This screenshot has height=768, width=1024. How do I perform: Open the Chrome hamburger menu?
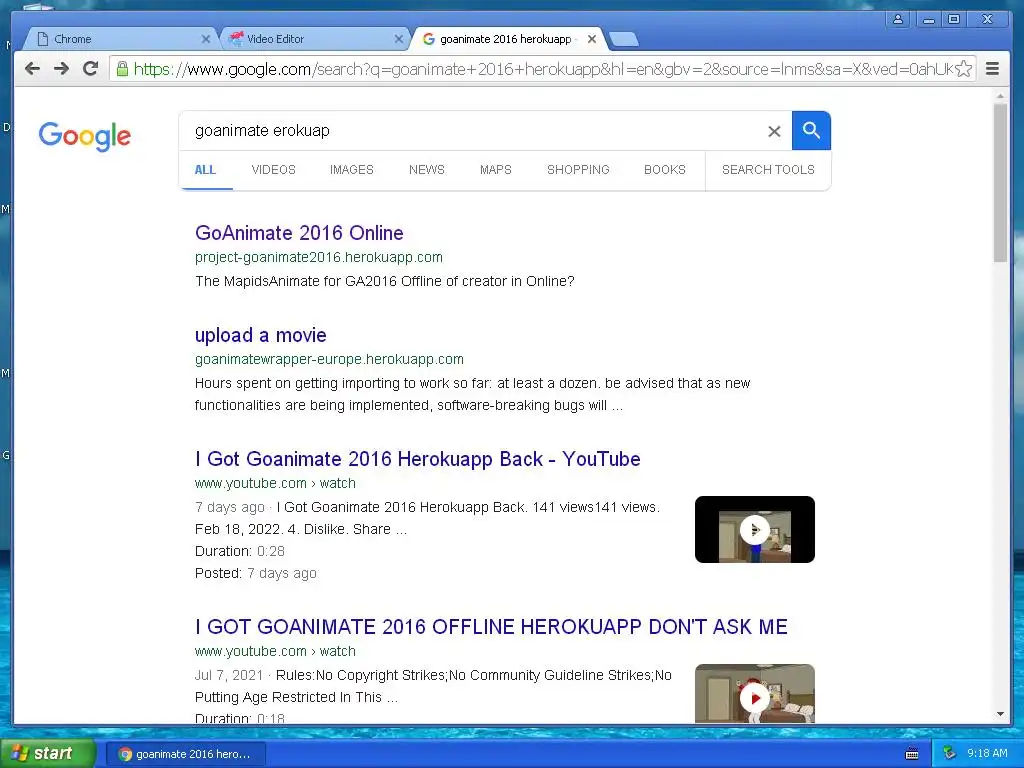point(992,69)
